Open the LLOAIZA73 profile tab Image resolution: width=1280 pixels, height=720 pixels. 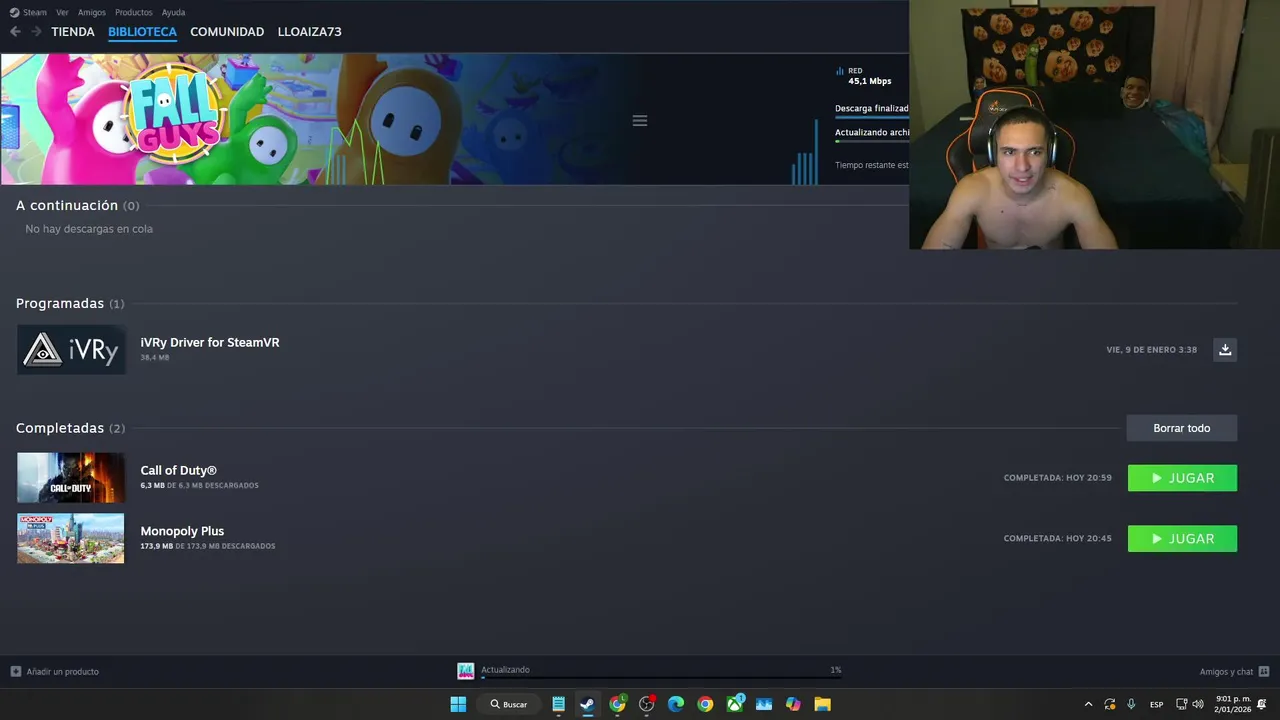tap(309, 32)
